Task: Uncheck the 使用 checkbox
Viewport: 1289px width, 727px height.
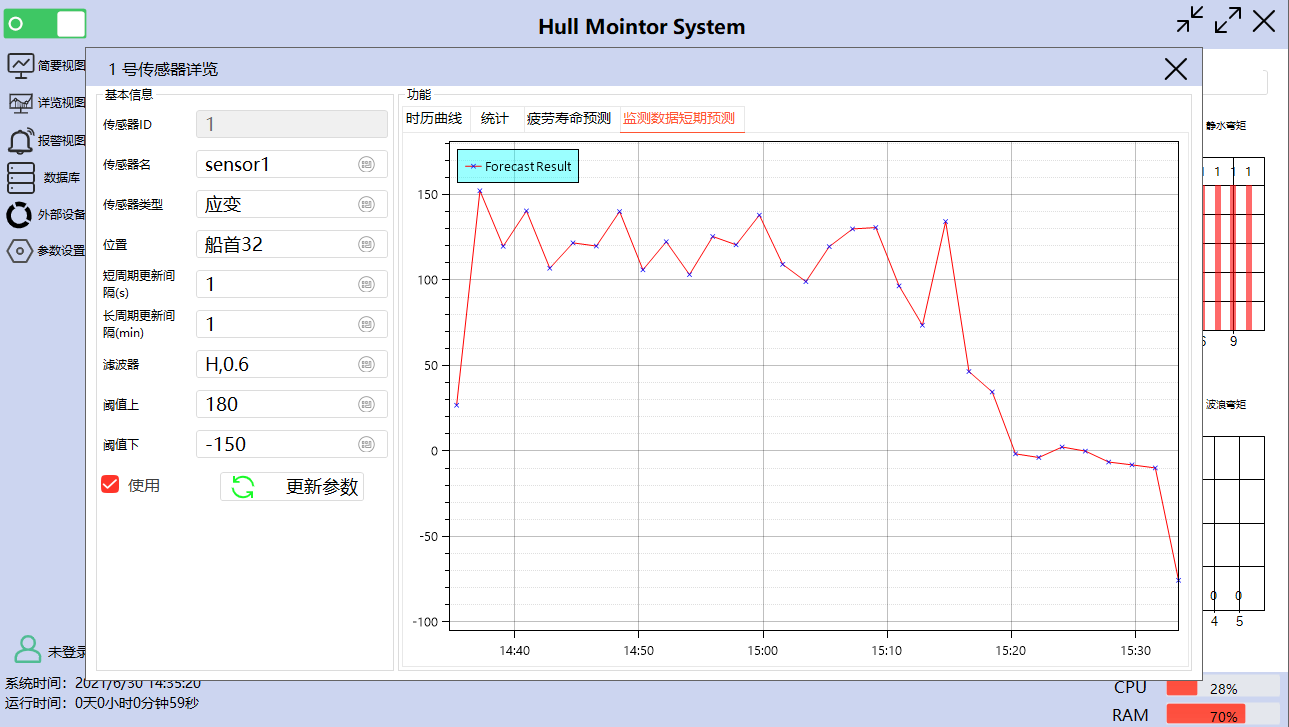Action: (110, 485)
